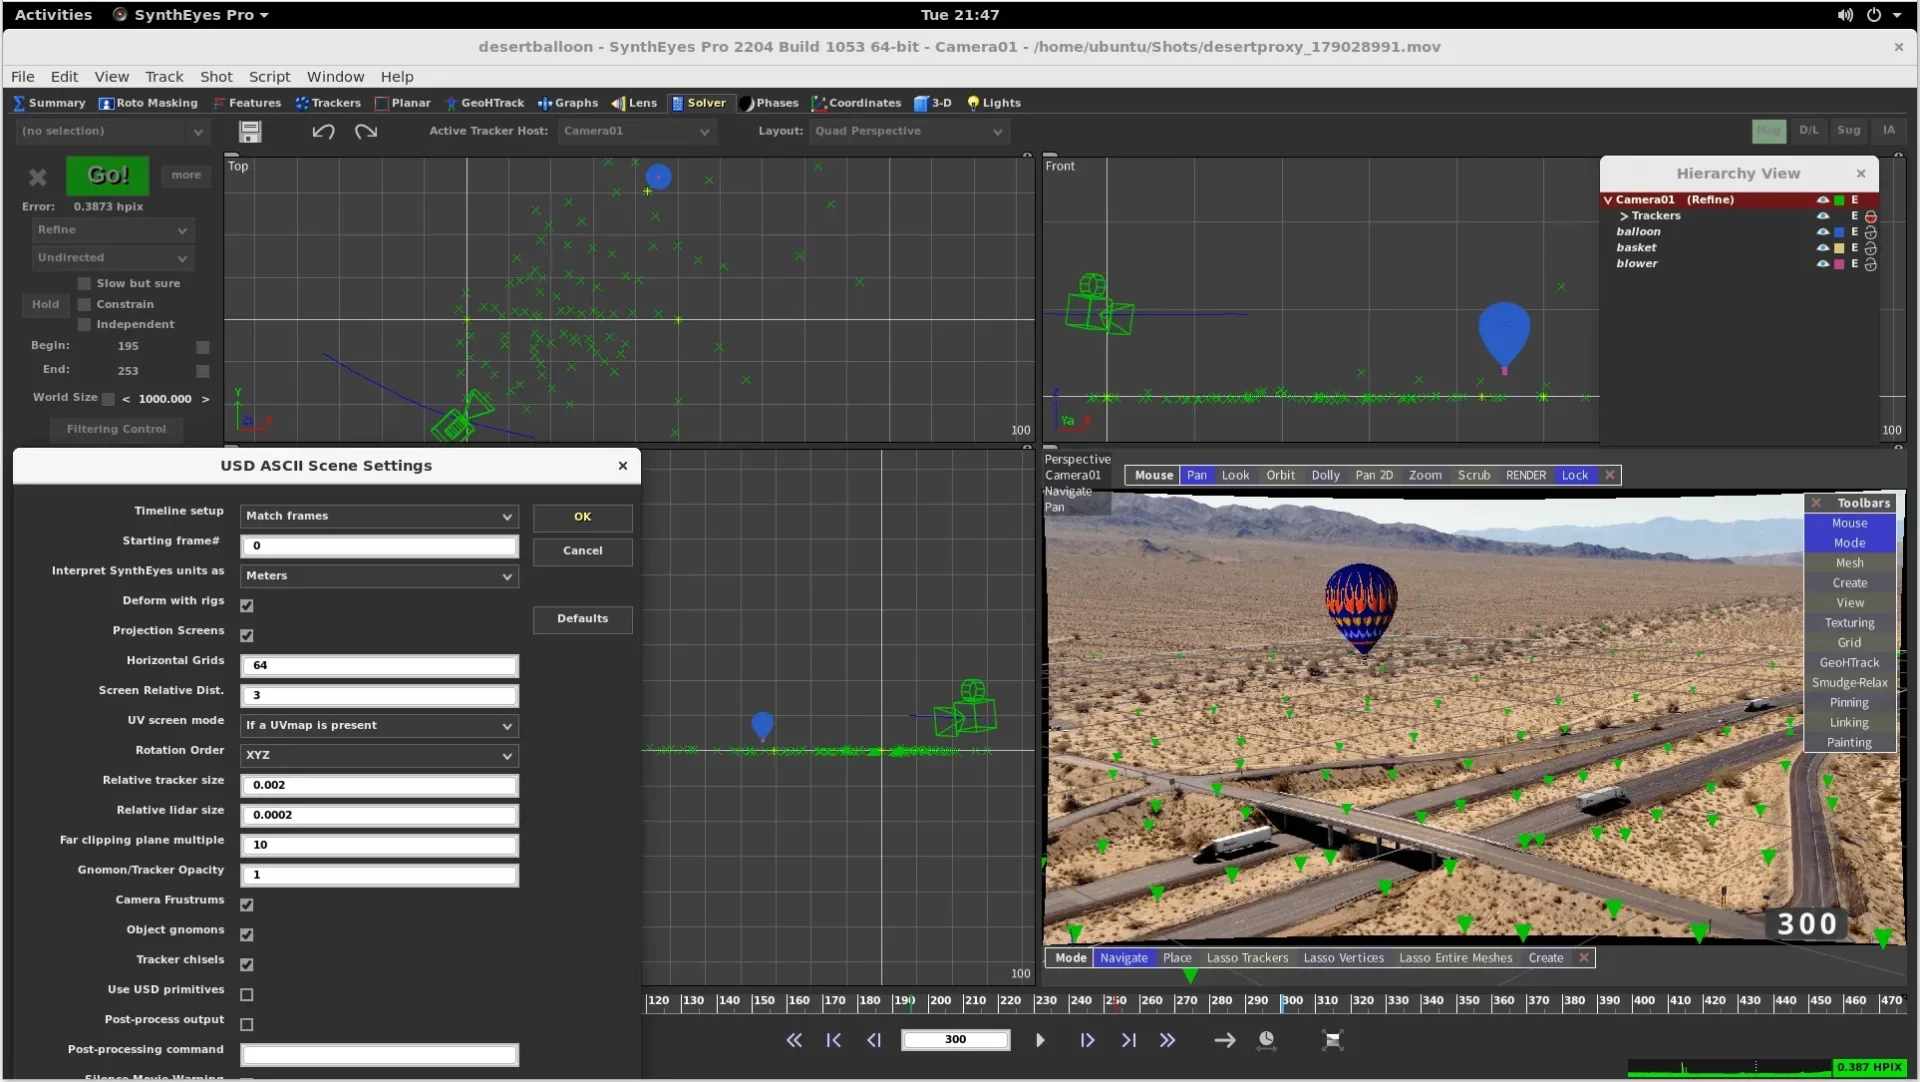Uncheck the Camera Frustrums checkbox
This screenshot has height=1082, width=1920.
point(247,904)
